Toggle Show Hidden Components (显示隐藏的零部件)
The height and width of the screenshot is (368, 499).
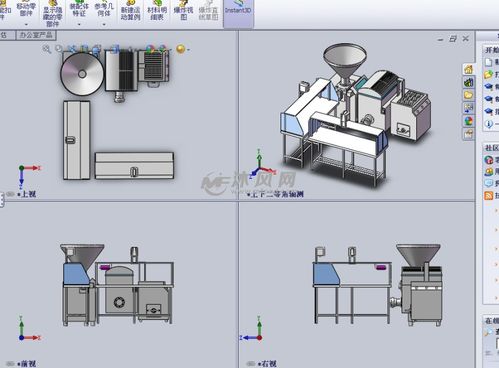(53, 14)
